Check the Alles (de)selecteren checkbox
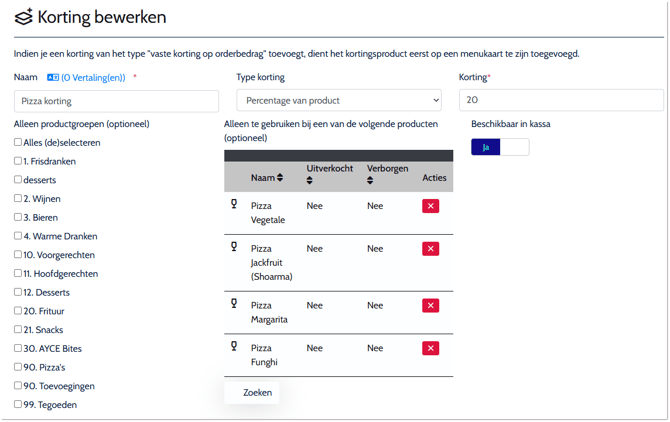Image resolution: width=670 pixels, height=422 pixels. pos(18,142)
